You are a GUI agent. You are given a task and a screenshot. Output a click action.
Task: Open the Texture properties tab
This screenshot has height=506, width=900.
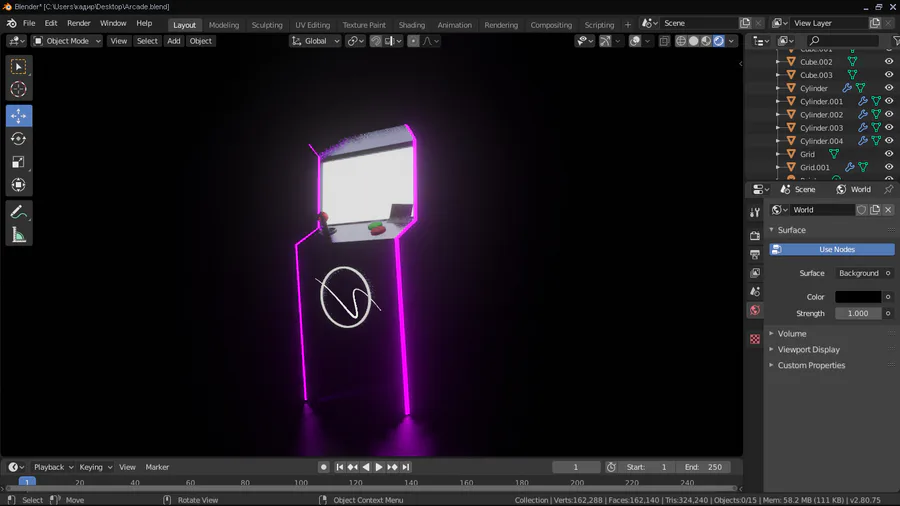click(755, 340)
